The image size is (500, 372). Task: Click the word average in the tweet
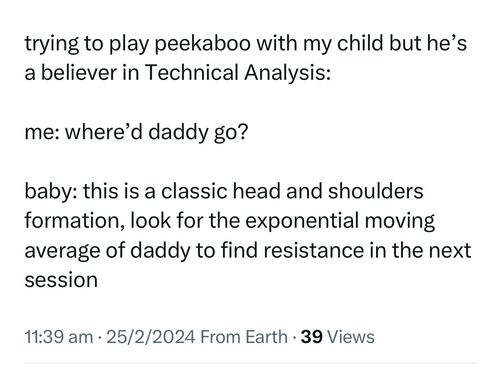click(x=62, y=251)
